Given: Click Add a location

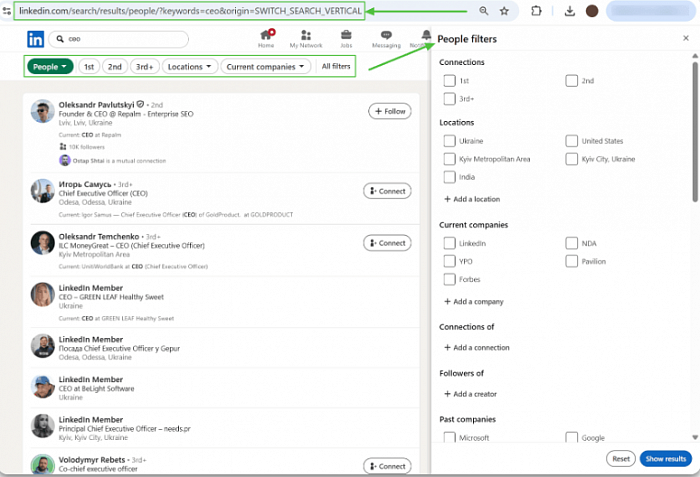Looking at the screenshot, I should tap(472, 199).
